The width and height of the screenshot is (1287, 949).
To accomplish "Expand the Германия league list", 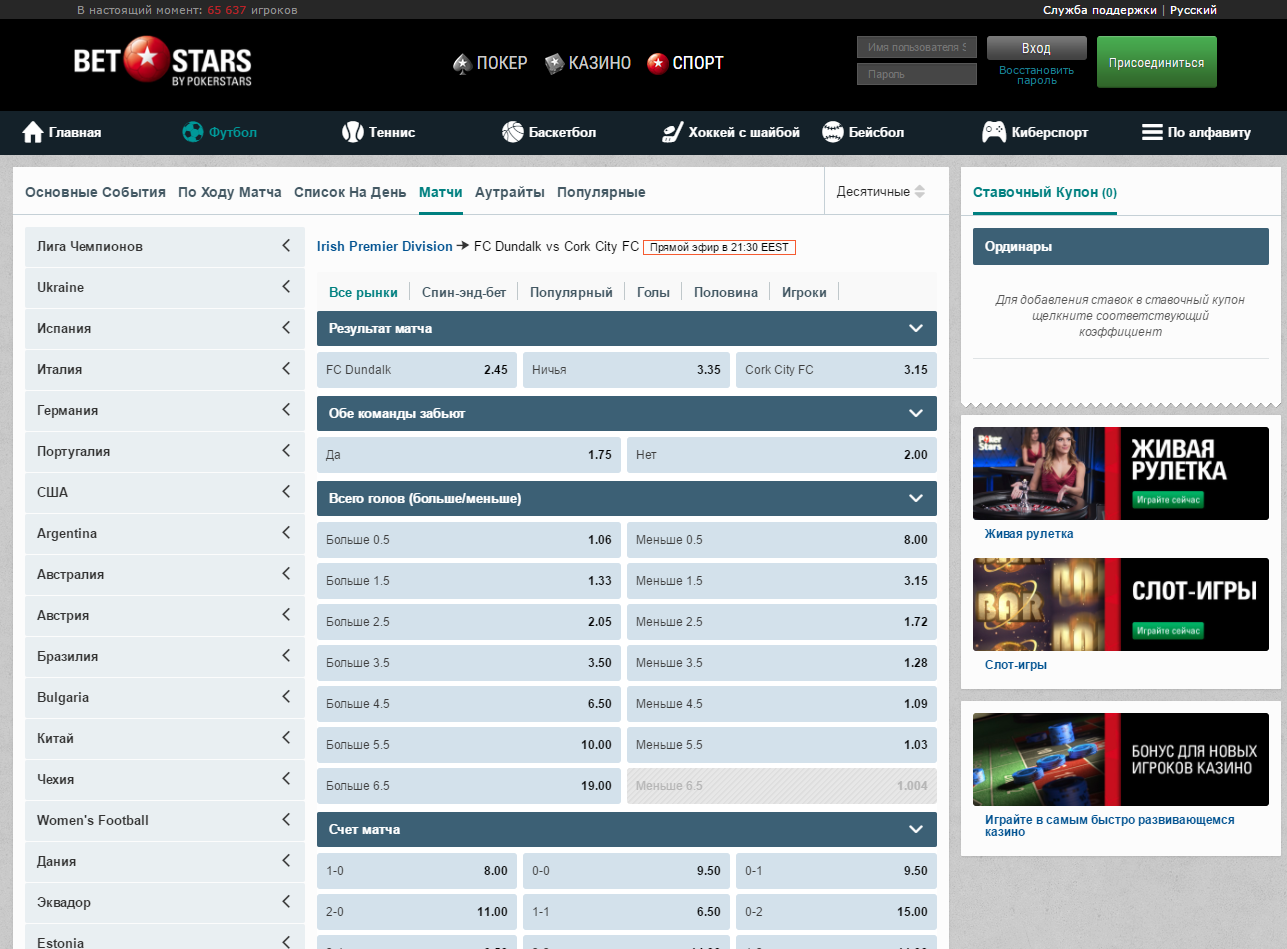I will pos(165,410).
